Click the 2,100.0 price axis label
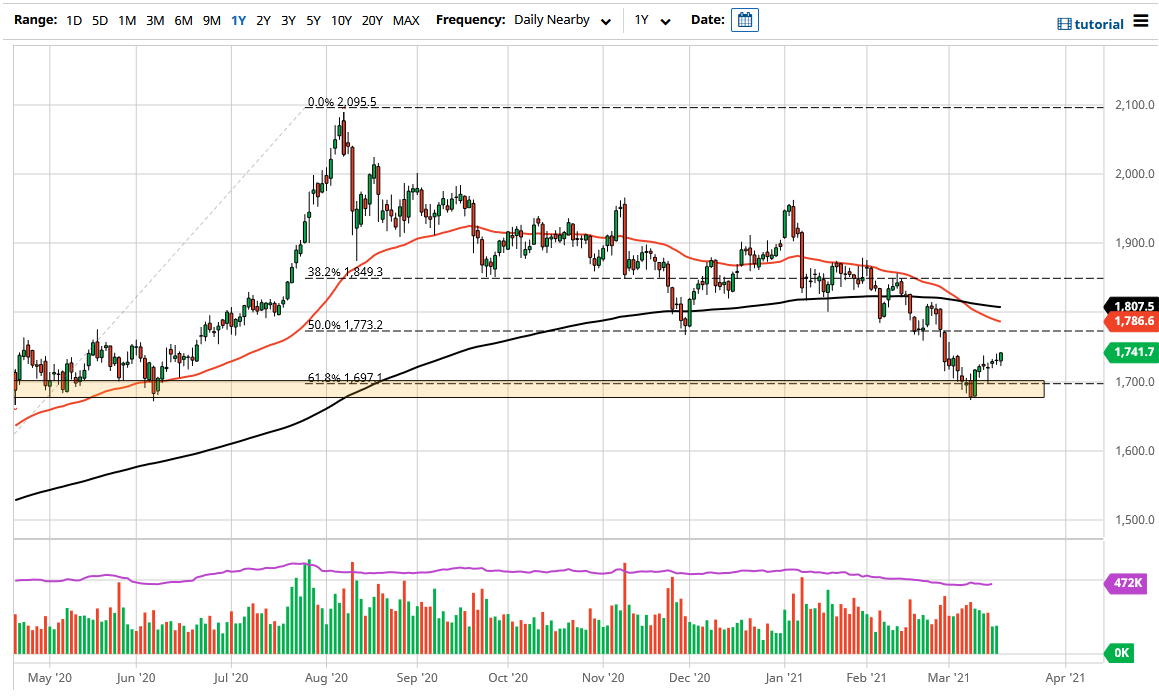The height and width of the screenshot is (697, 1159). 1135,105
